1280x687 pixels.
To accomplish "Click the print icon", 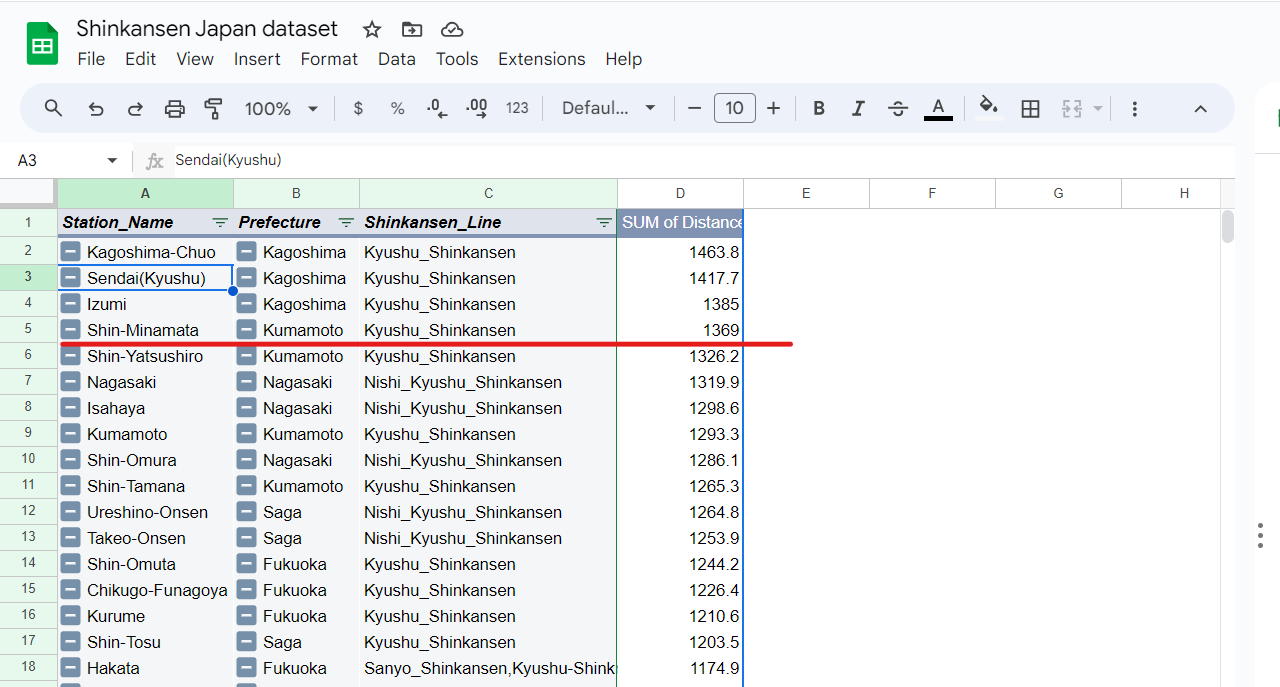I will tap(175, 109).
